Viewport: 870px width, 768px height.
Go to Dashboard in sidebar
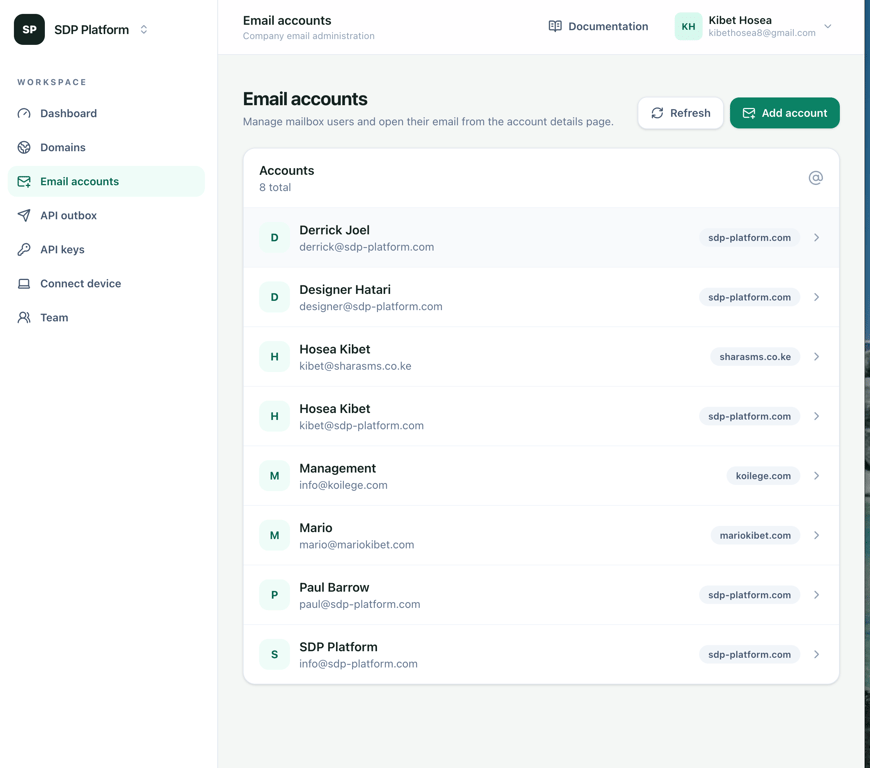click(x=106, y=113)
